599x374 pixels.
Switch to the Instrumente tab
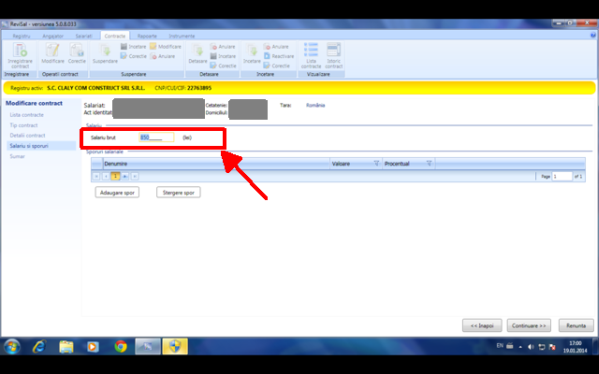(182, 36)
